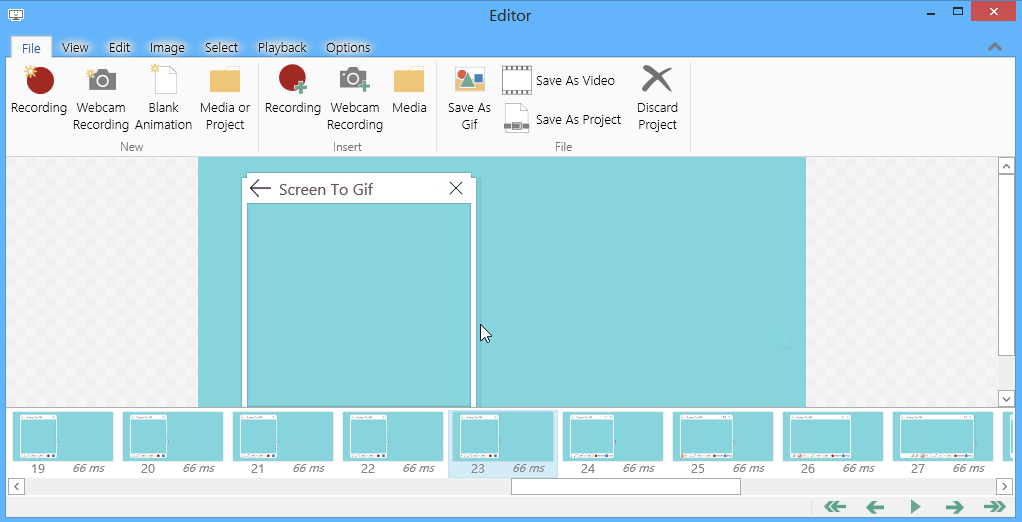Select frame 26 thumbnail

pos(833,443)
